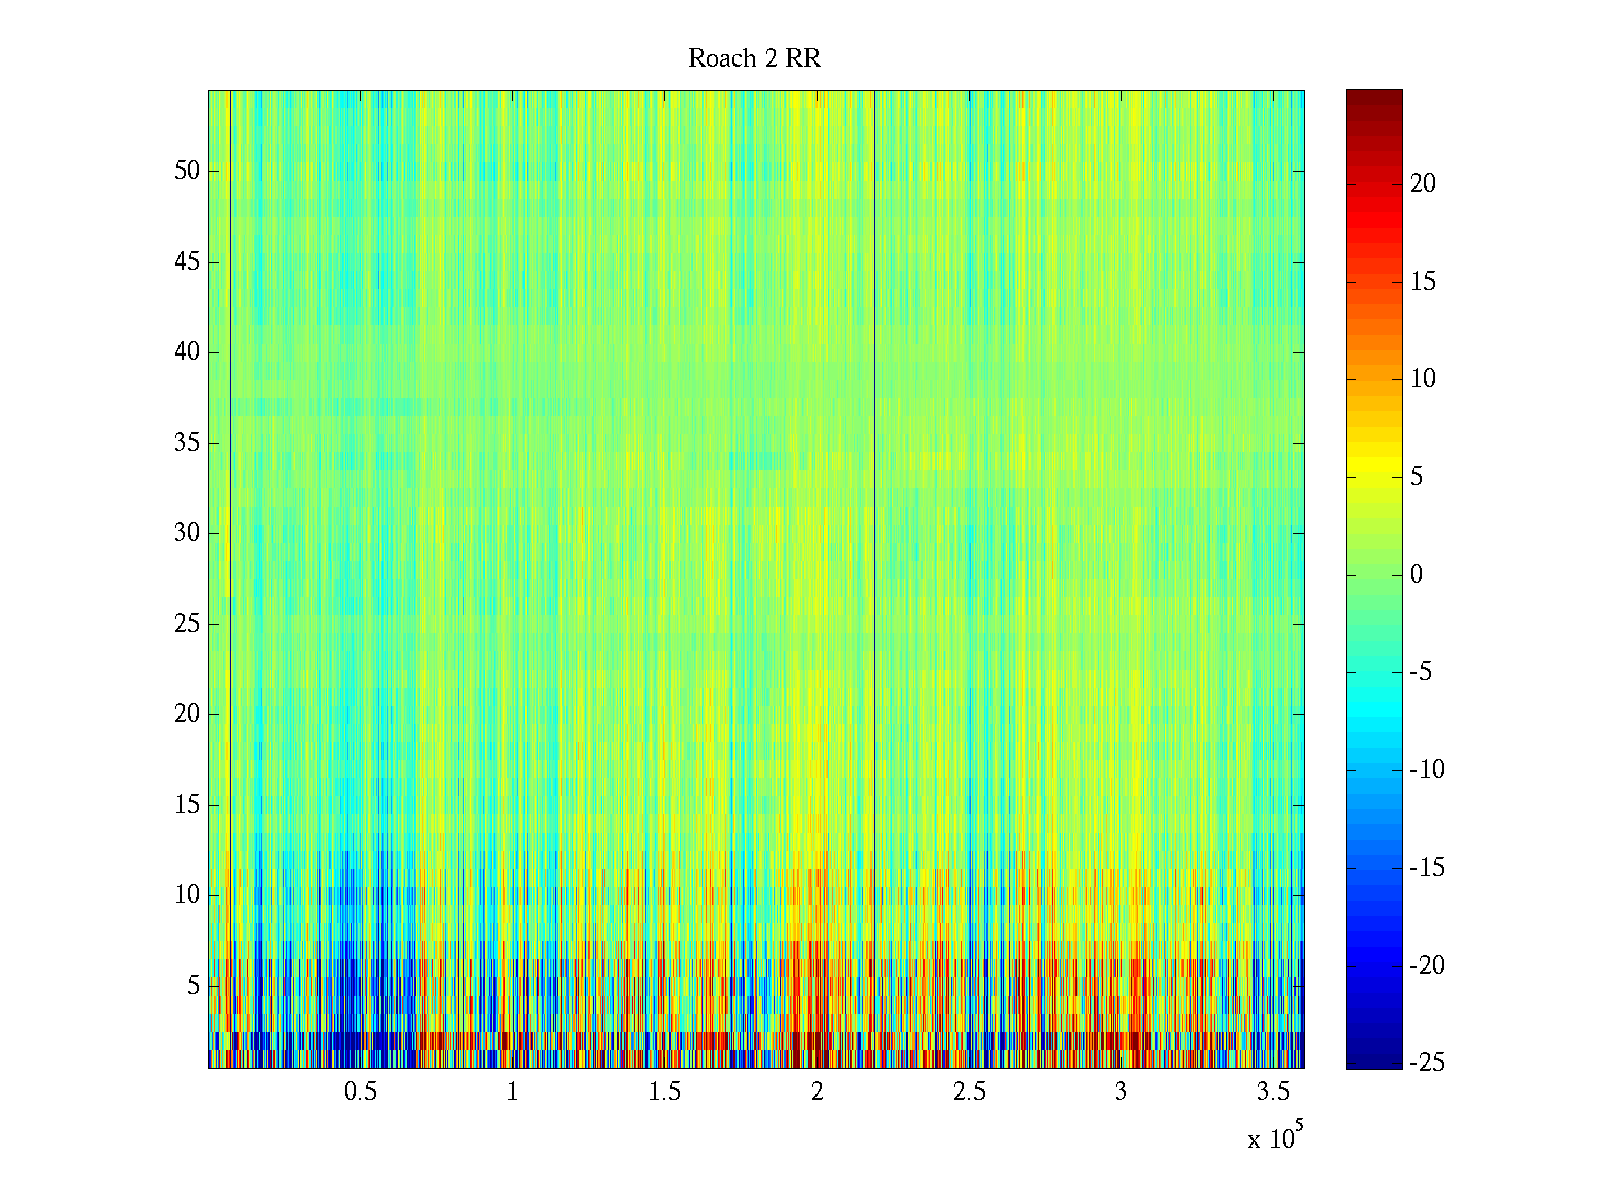Image resolution: width=1600 pixels, height=1200 pixels.
Task: Click the y-axis tick label 50
Action: [x=187, y=171]
